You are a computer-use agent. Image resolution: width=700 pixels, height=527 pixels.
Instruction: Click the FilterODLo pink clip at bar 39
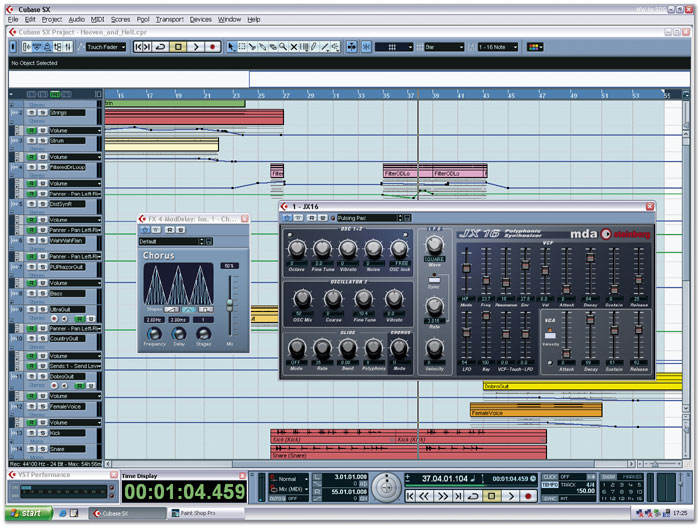click(x=459, y=172)
